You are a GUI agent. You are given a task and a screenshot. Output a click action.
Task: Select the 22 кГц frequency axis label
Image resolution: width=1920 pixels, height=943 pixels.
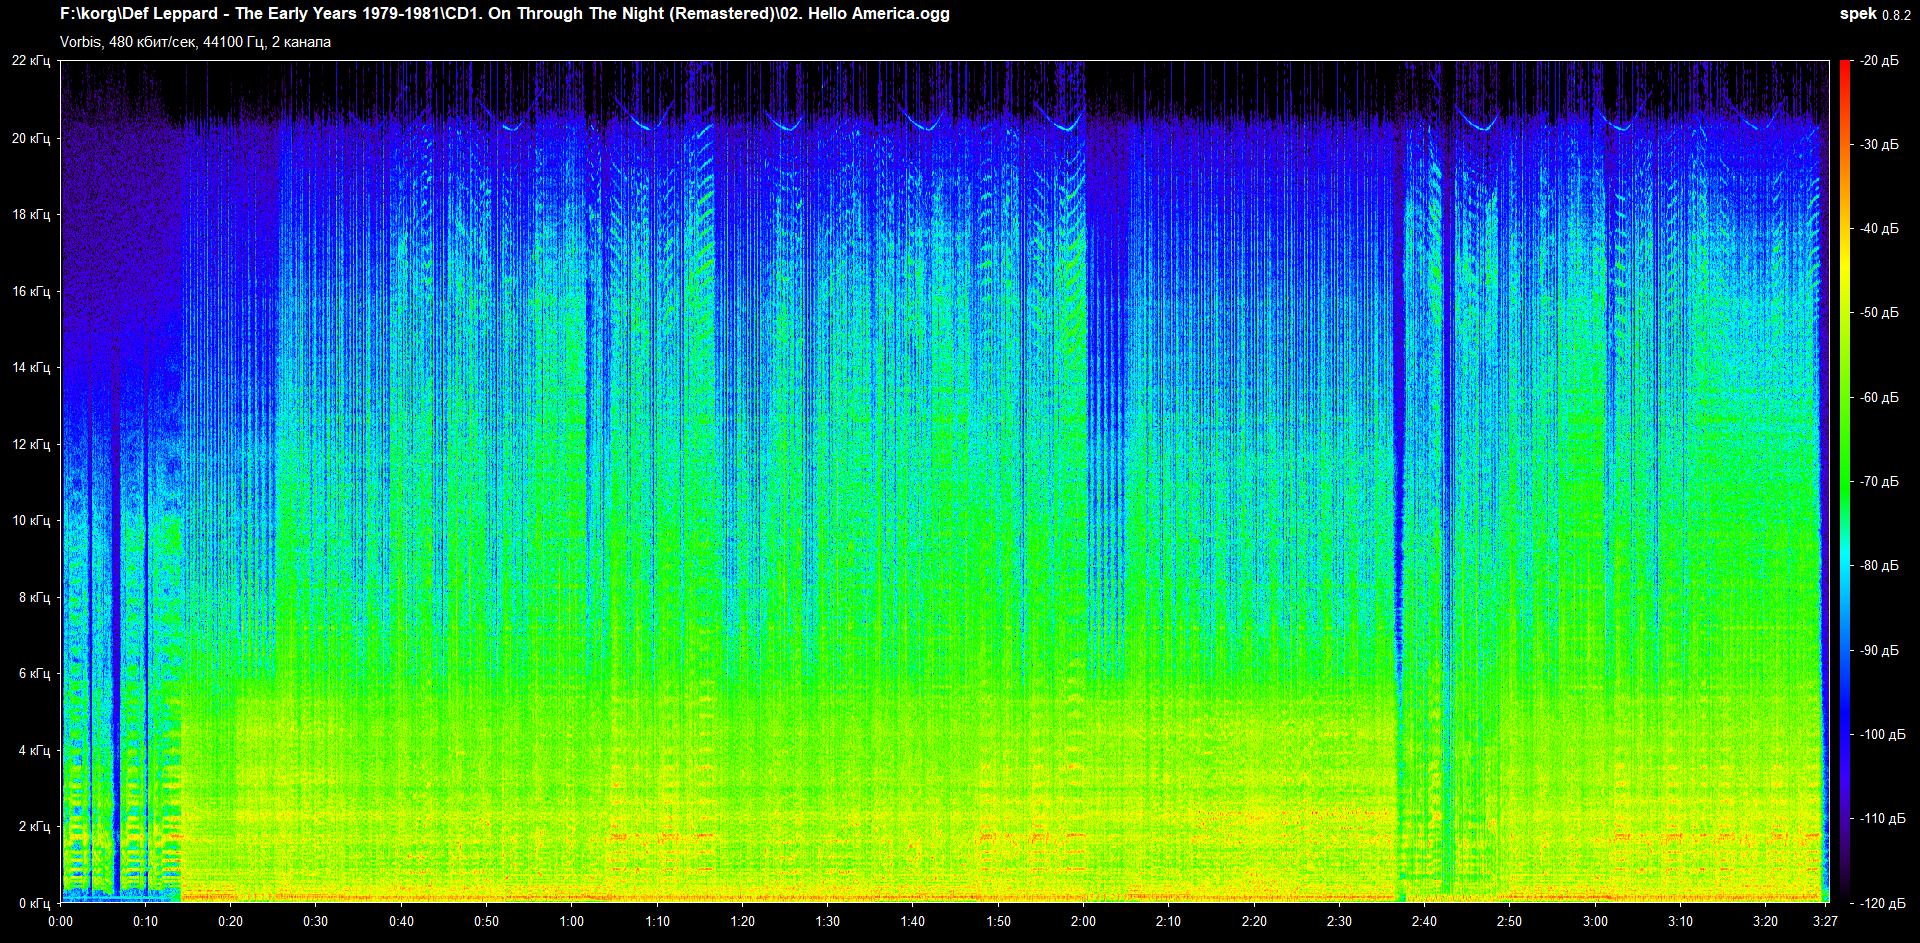point(31,61)
